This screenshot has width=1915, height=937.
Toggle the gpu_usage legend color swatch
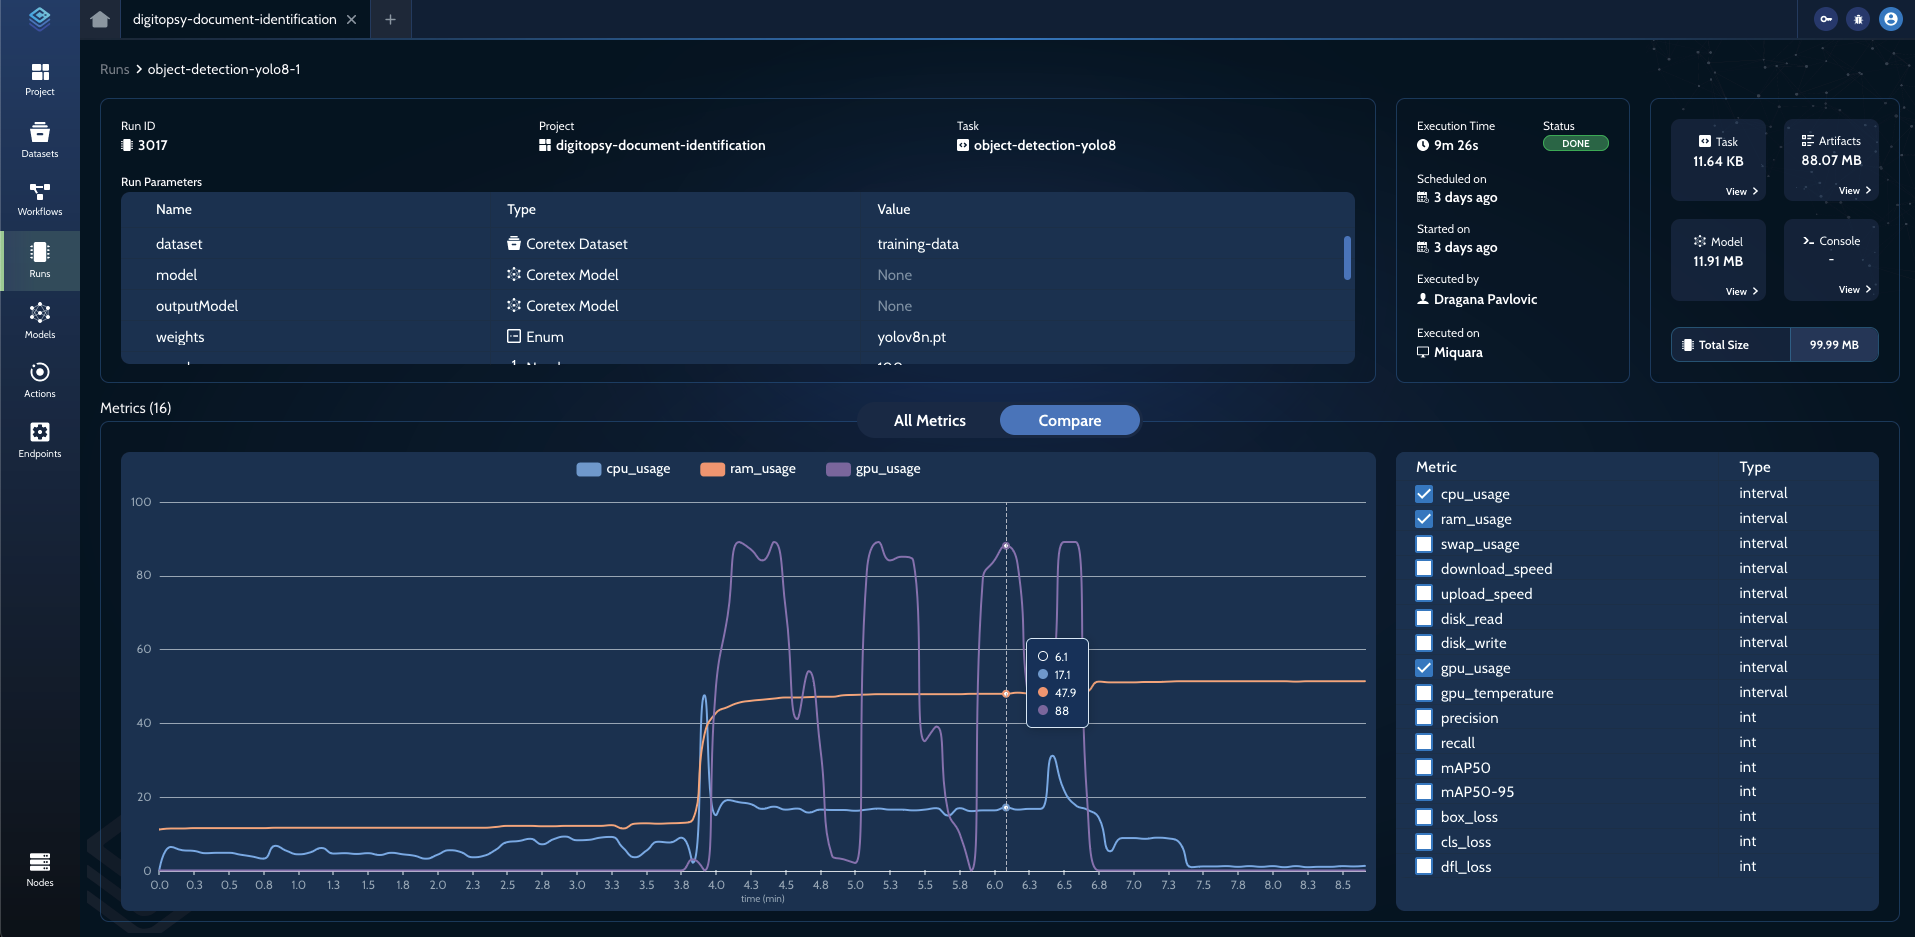pyautogui.click(x=838, y=469)
